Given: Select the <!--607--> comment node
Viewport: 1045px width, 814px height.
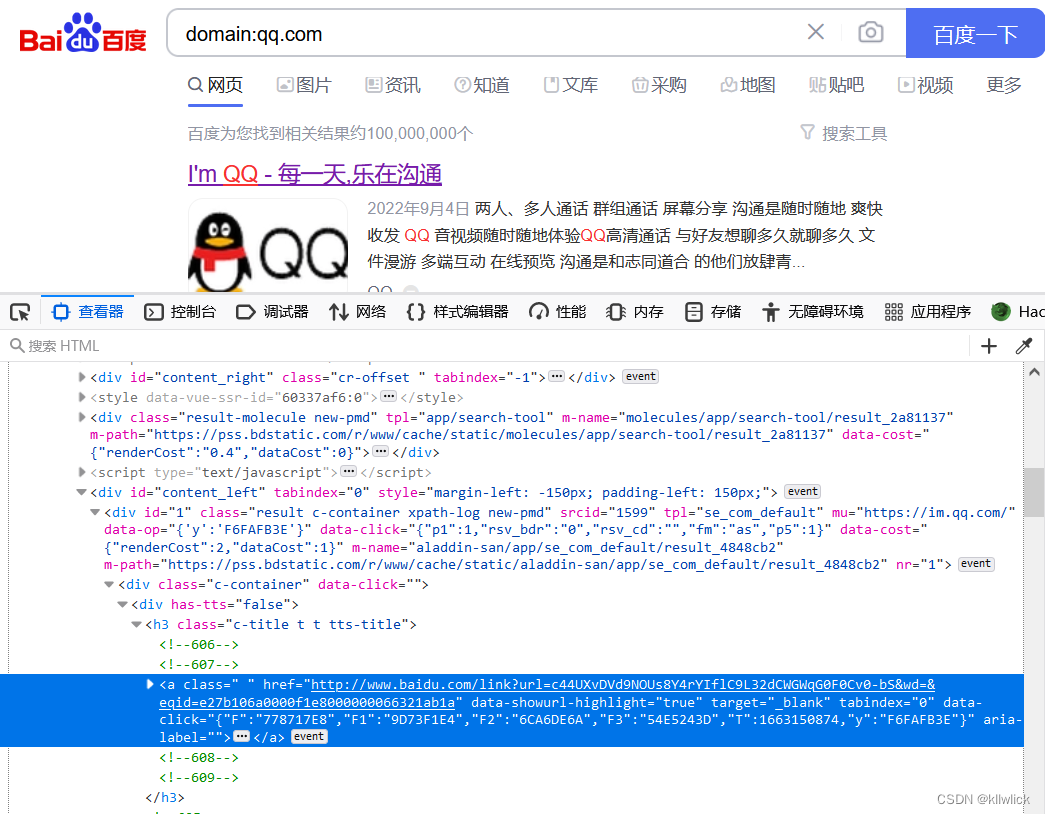Looking at the screenshot, I should point(199,665).
